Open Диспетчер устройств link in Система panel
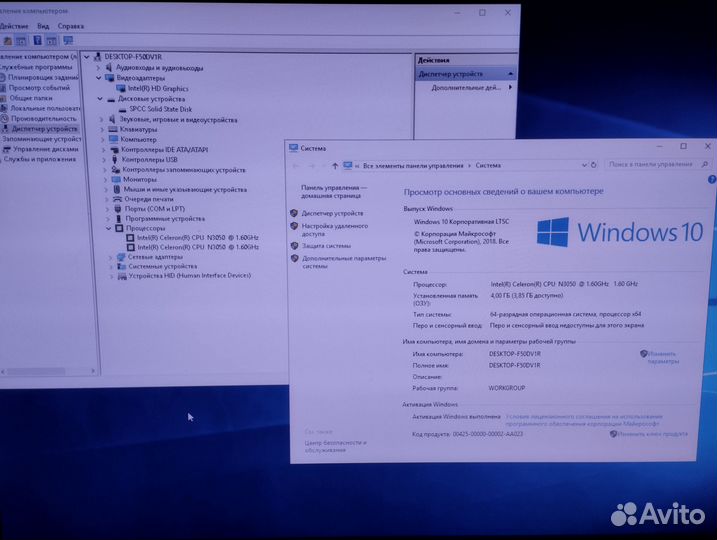The width and height of the screenshot is (717, 540). pos(333,213)
